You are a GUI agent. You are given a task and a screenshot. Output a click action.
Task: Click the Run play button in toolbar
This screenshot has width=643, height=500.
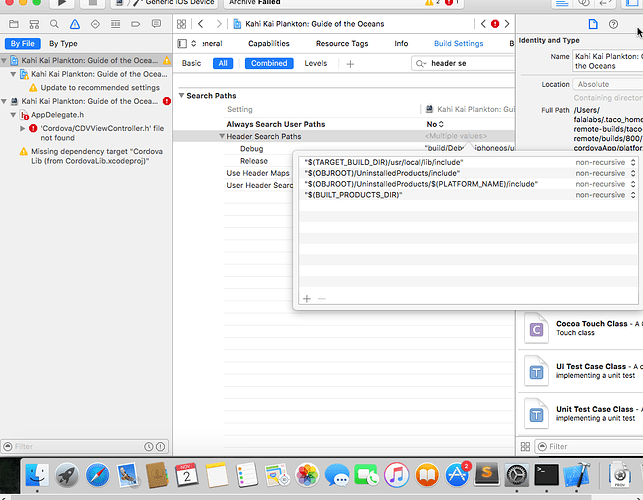point(62,3)
